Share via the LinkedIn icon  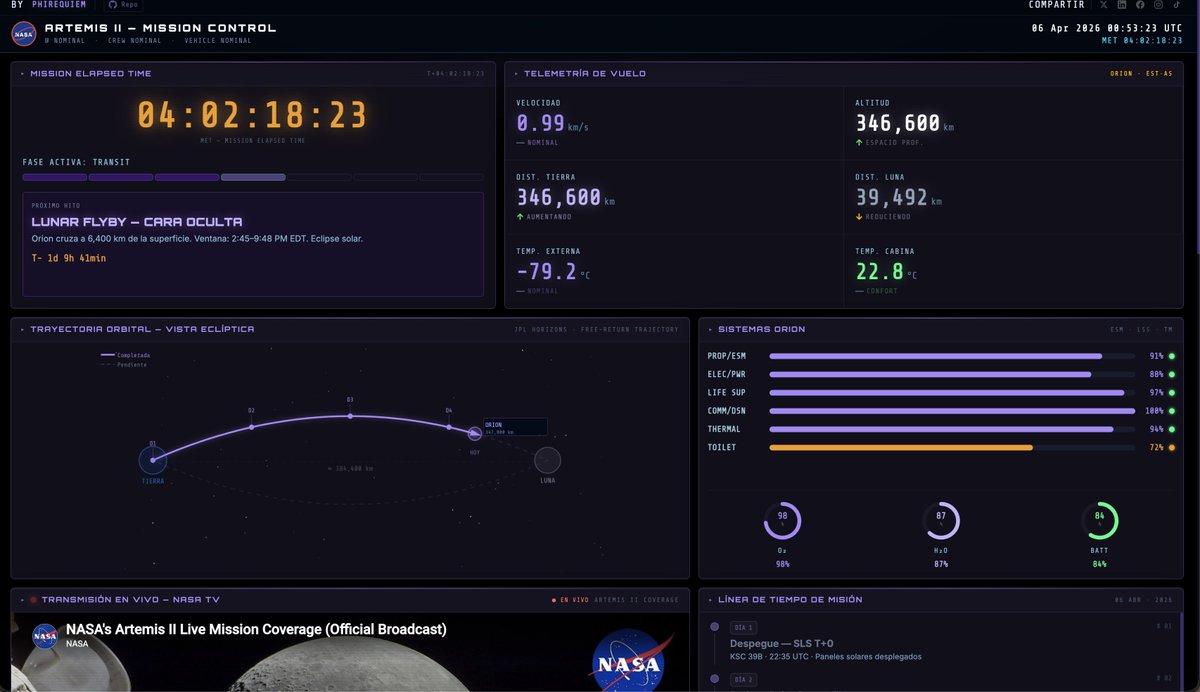1122,5
